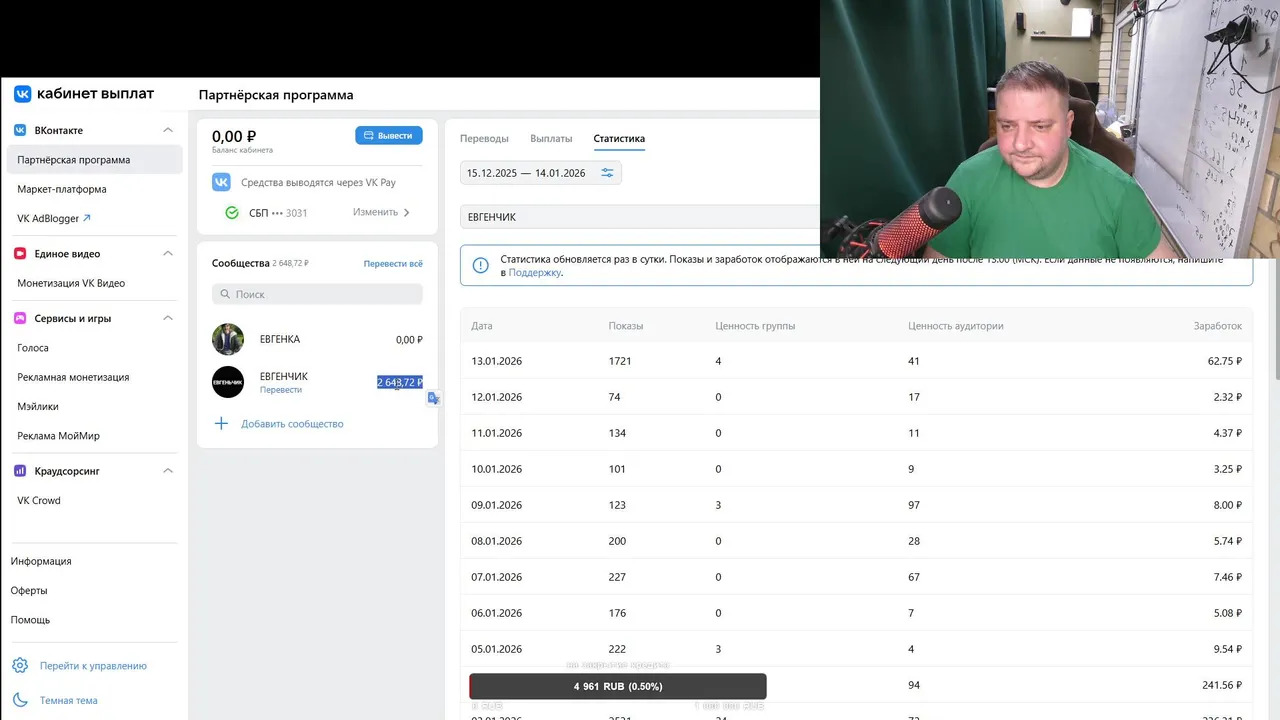Switch to the Выплаты tab
This screenshot has width=1280, height=720.
[x=551, y=139]
